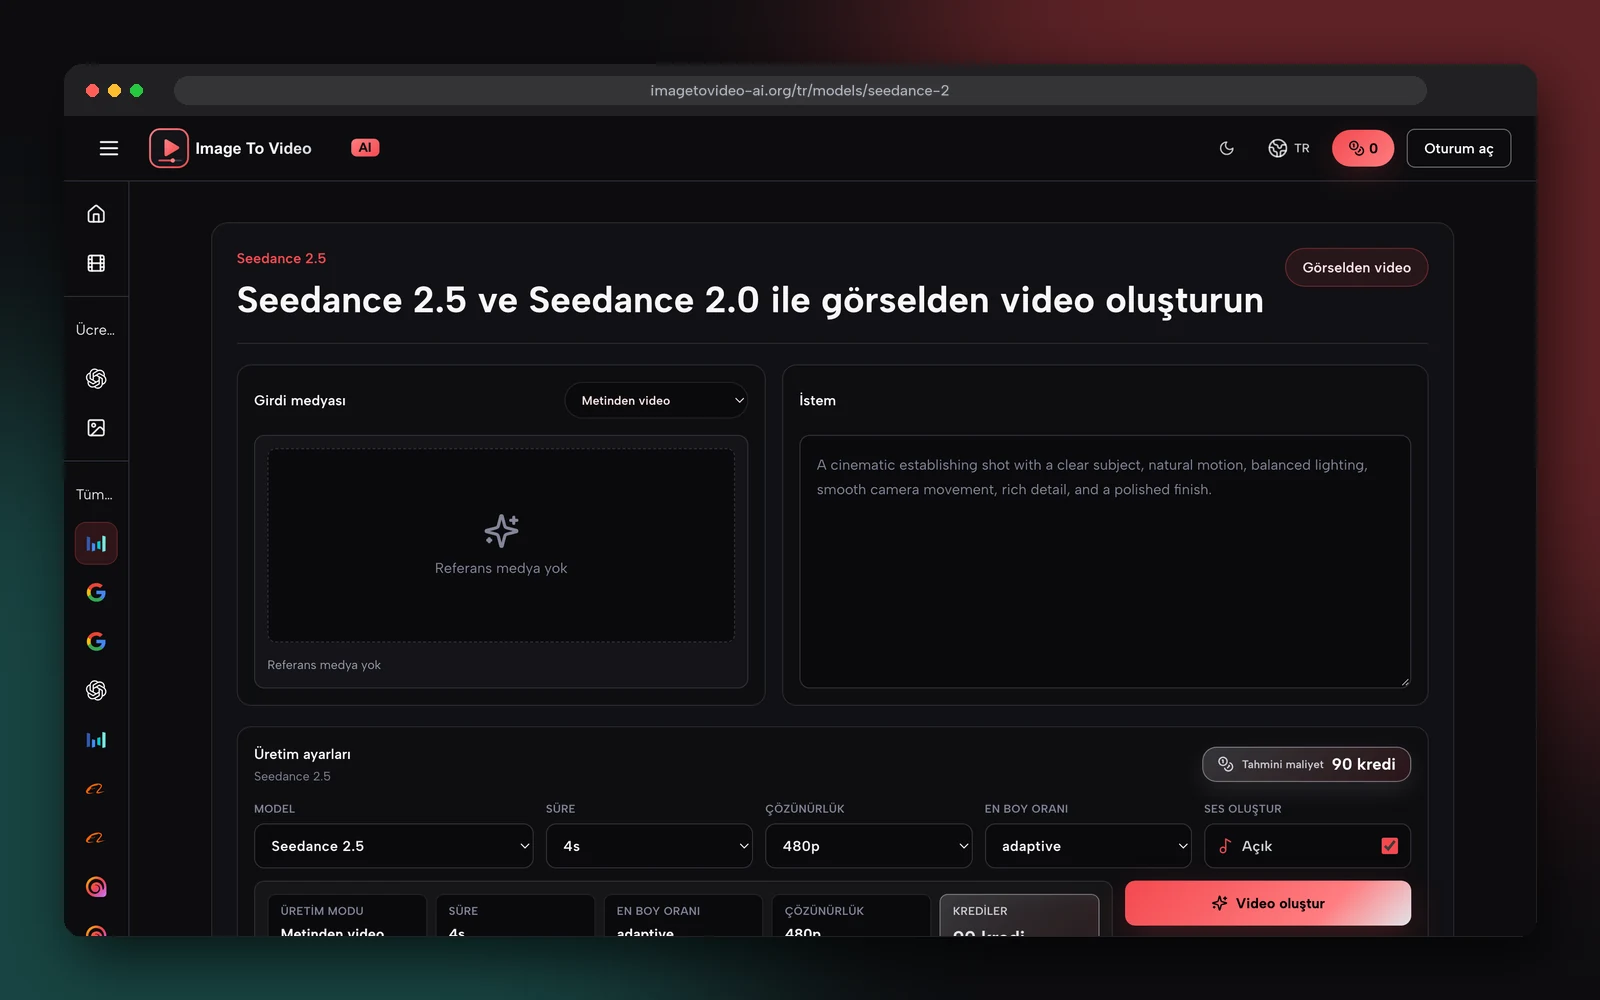1600x1000 pixels.
Task: Select the OpenAI icon under the Tüm... section
Action: coord(96,690)
